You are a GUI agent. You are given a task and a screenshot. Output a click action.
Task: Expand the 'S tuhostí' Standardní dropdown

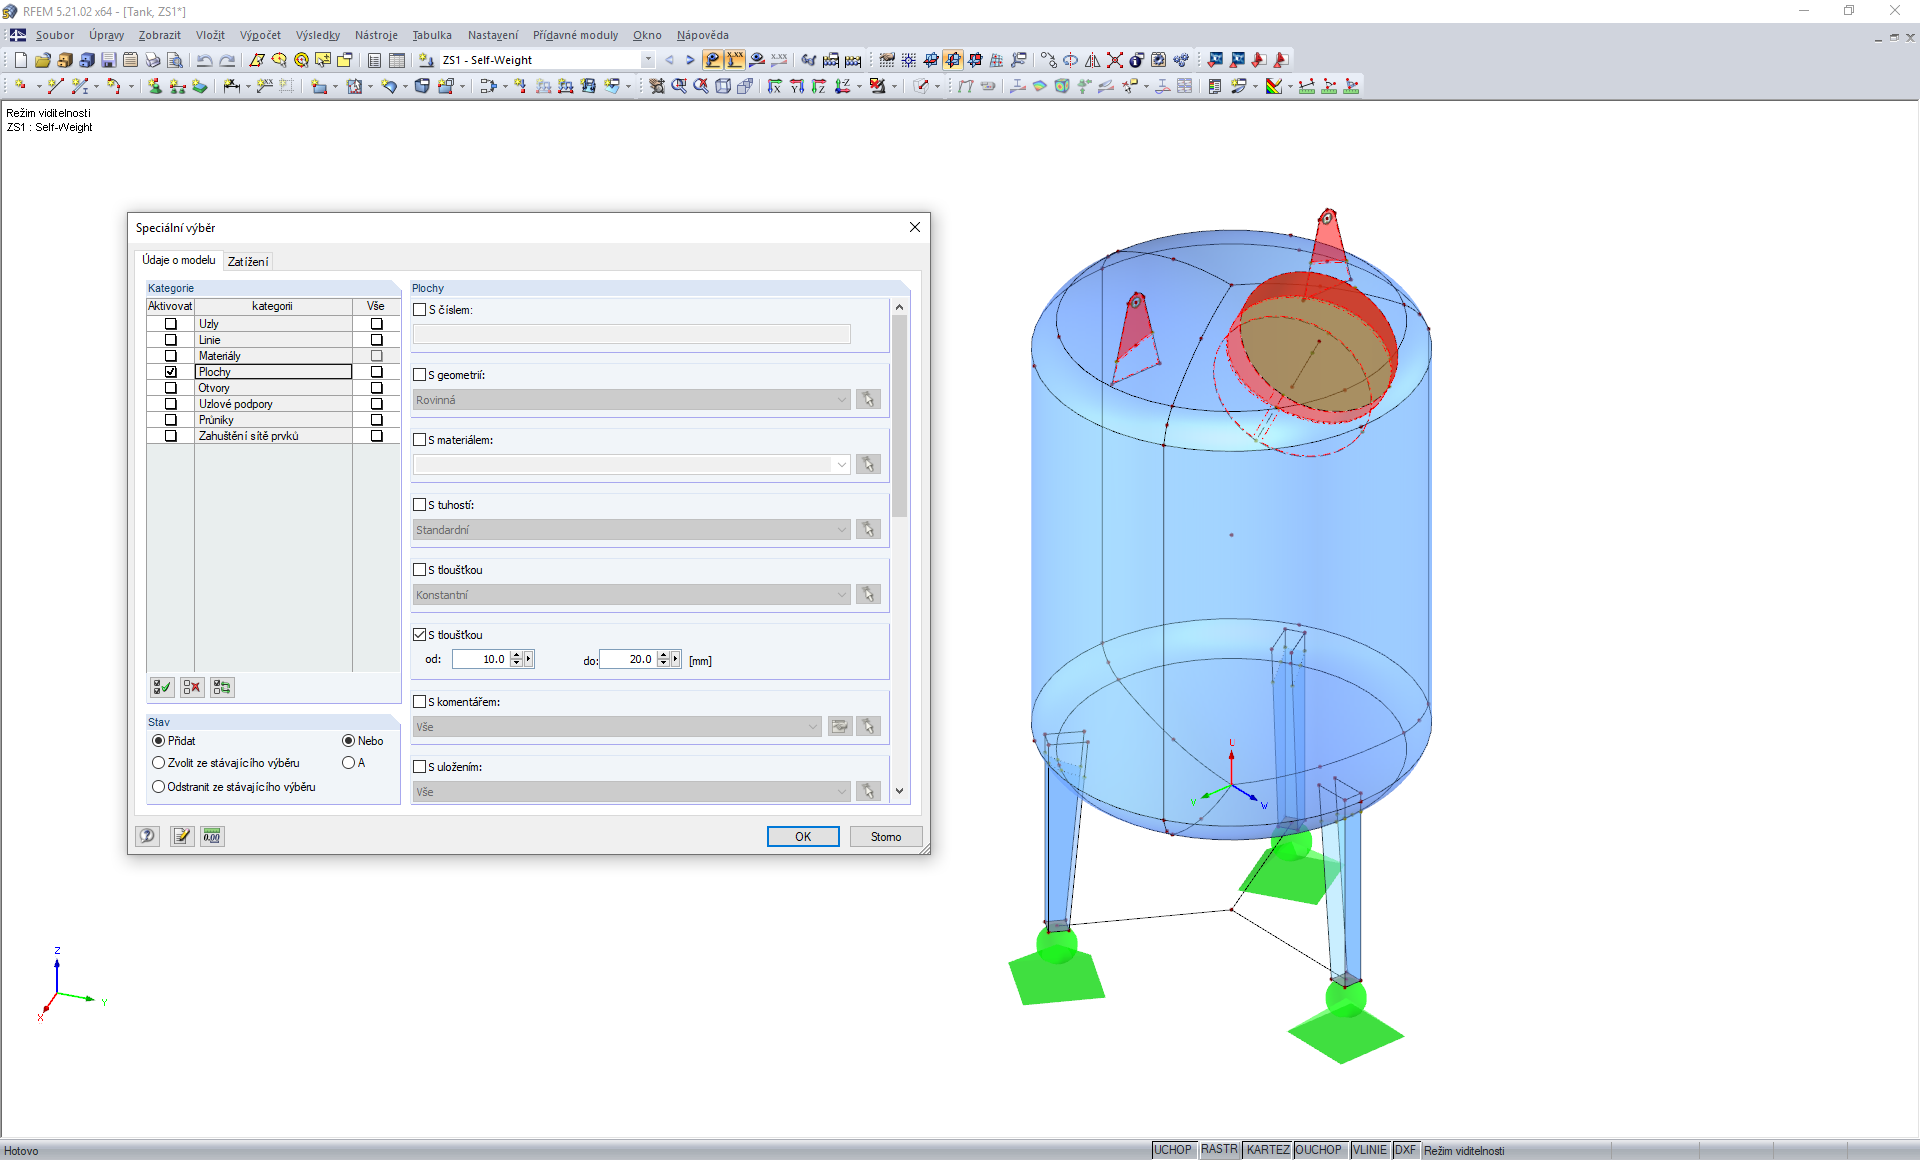coord(841,530)
